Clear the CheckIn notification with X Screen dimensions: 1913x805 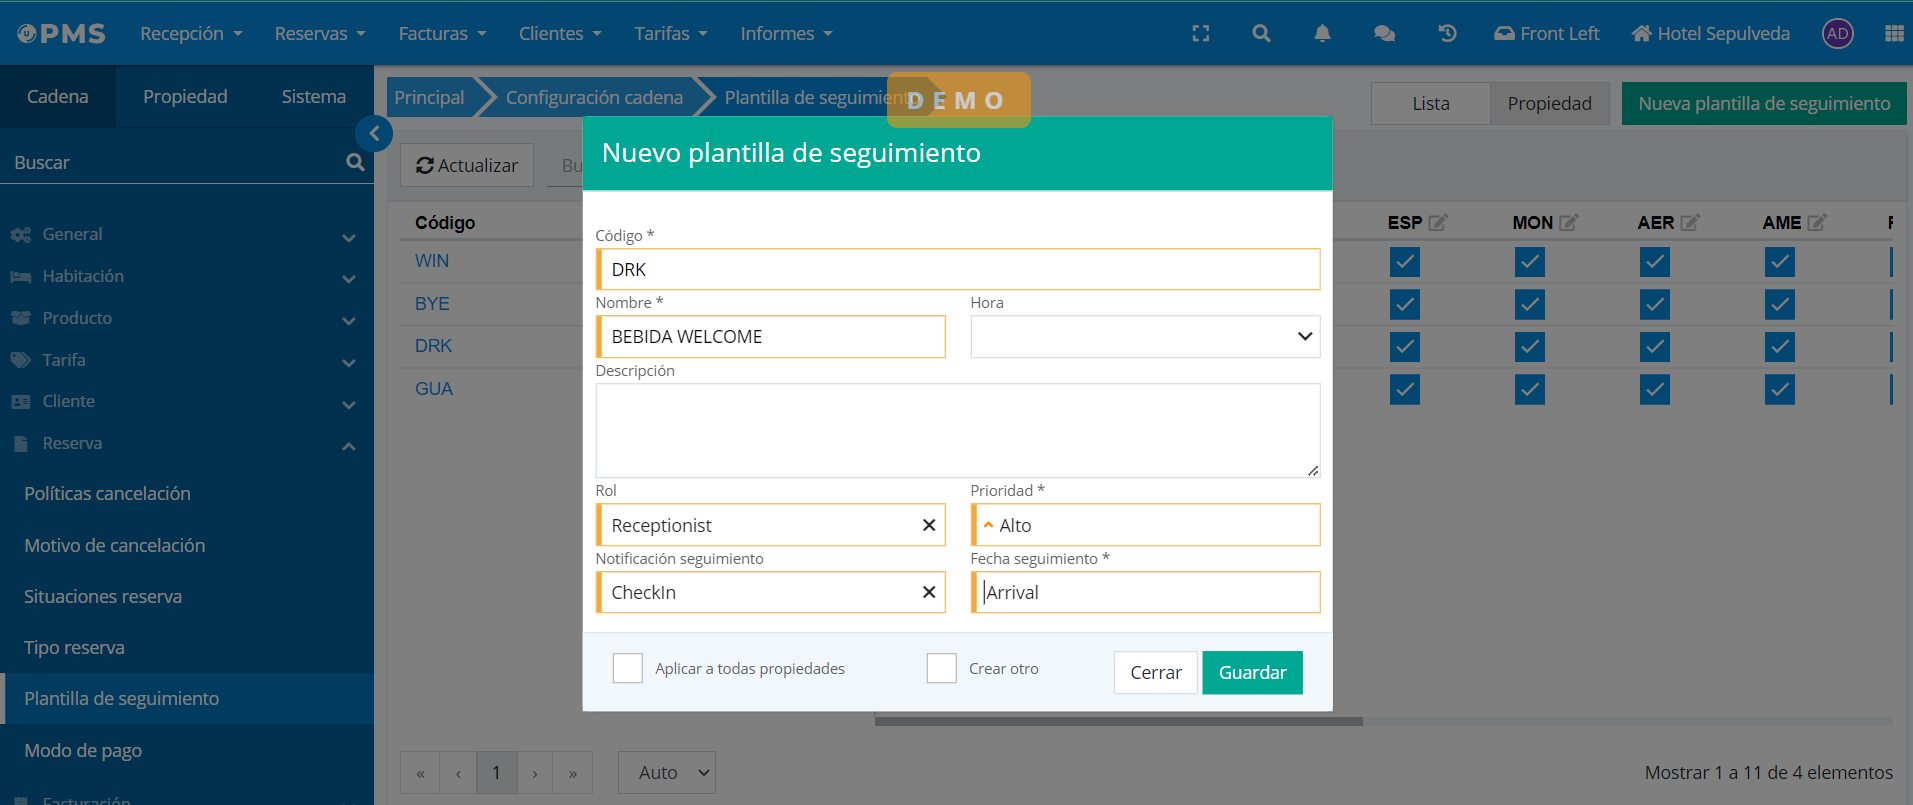928,592
